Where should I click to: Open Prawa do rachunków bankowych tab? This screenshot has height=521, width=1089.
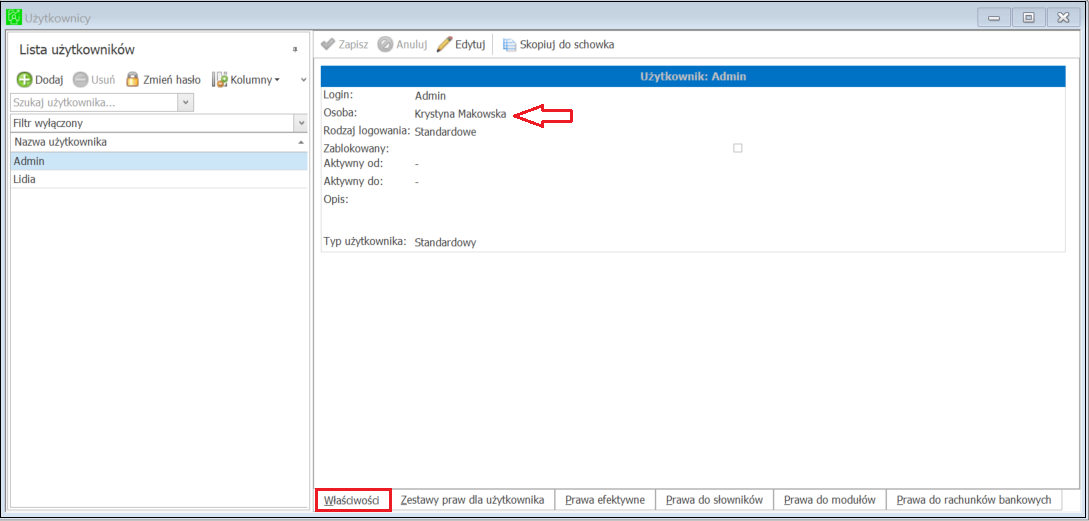(x=974, y=499)
